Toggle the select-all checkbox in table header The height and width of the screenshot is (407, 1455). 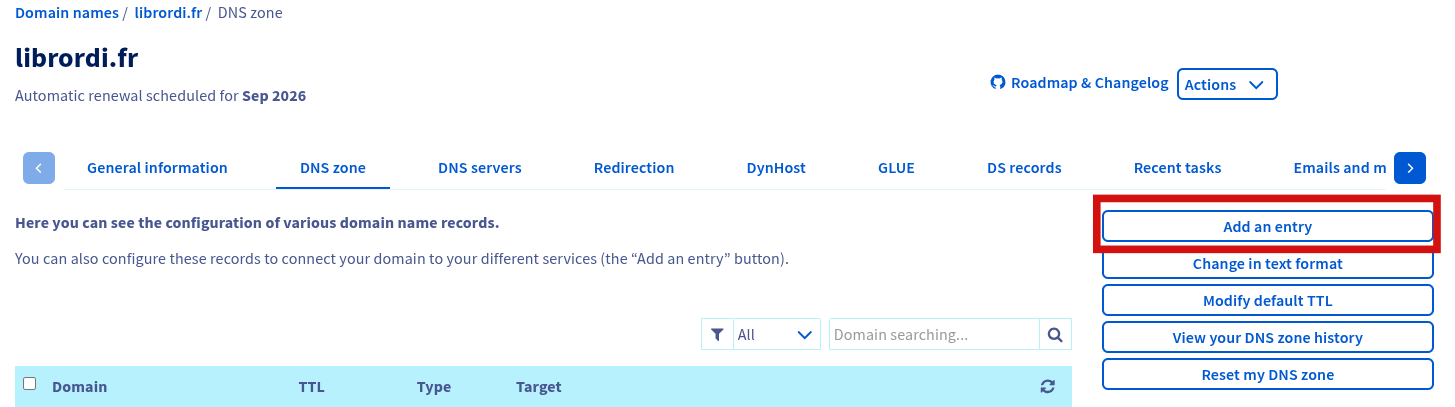[x=30, y=384]
